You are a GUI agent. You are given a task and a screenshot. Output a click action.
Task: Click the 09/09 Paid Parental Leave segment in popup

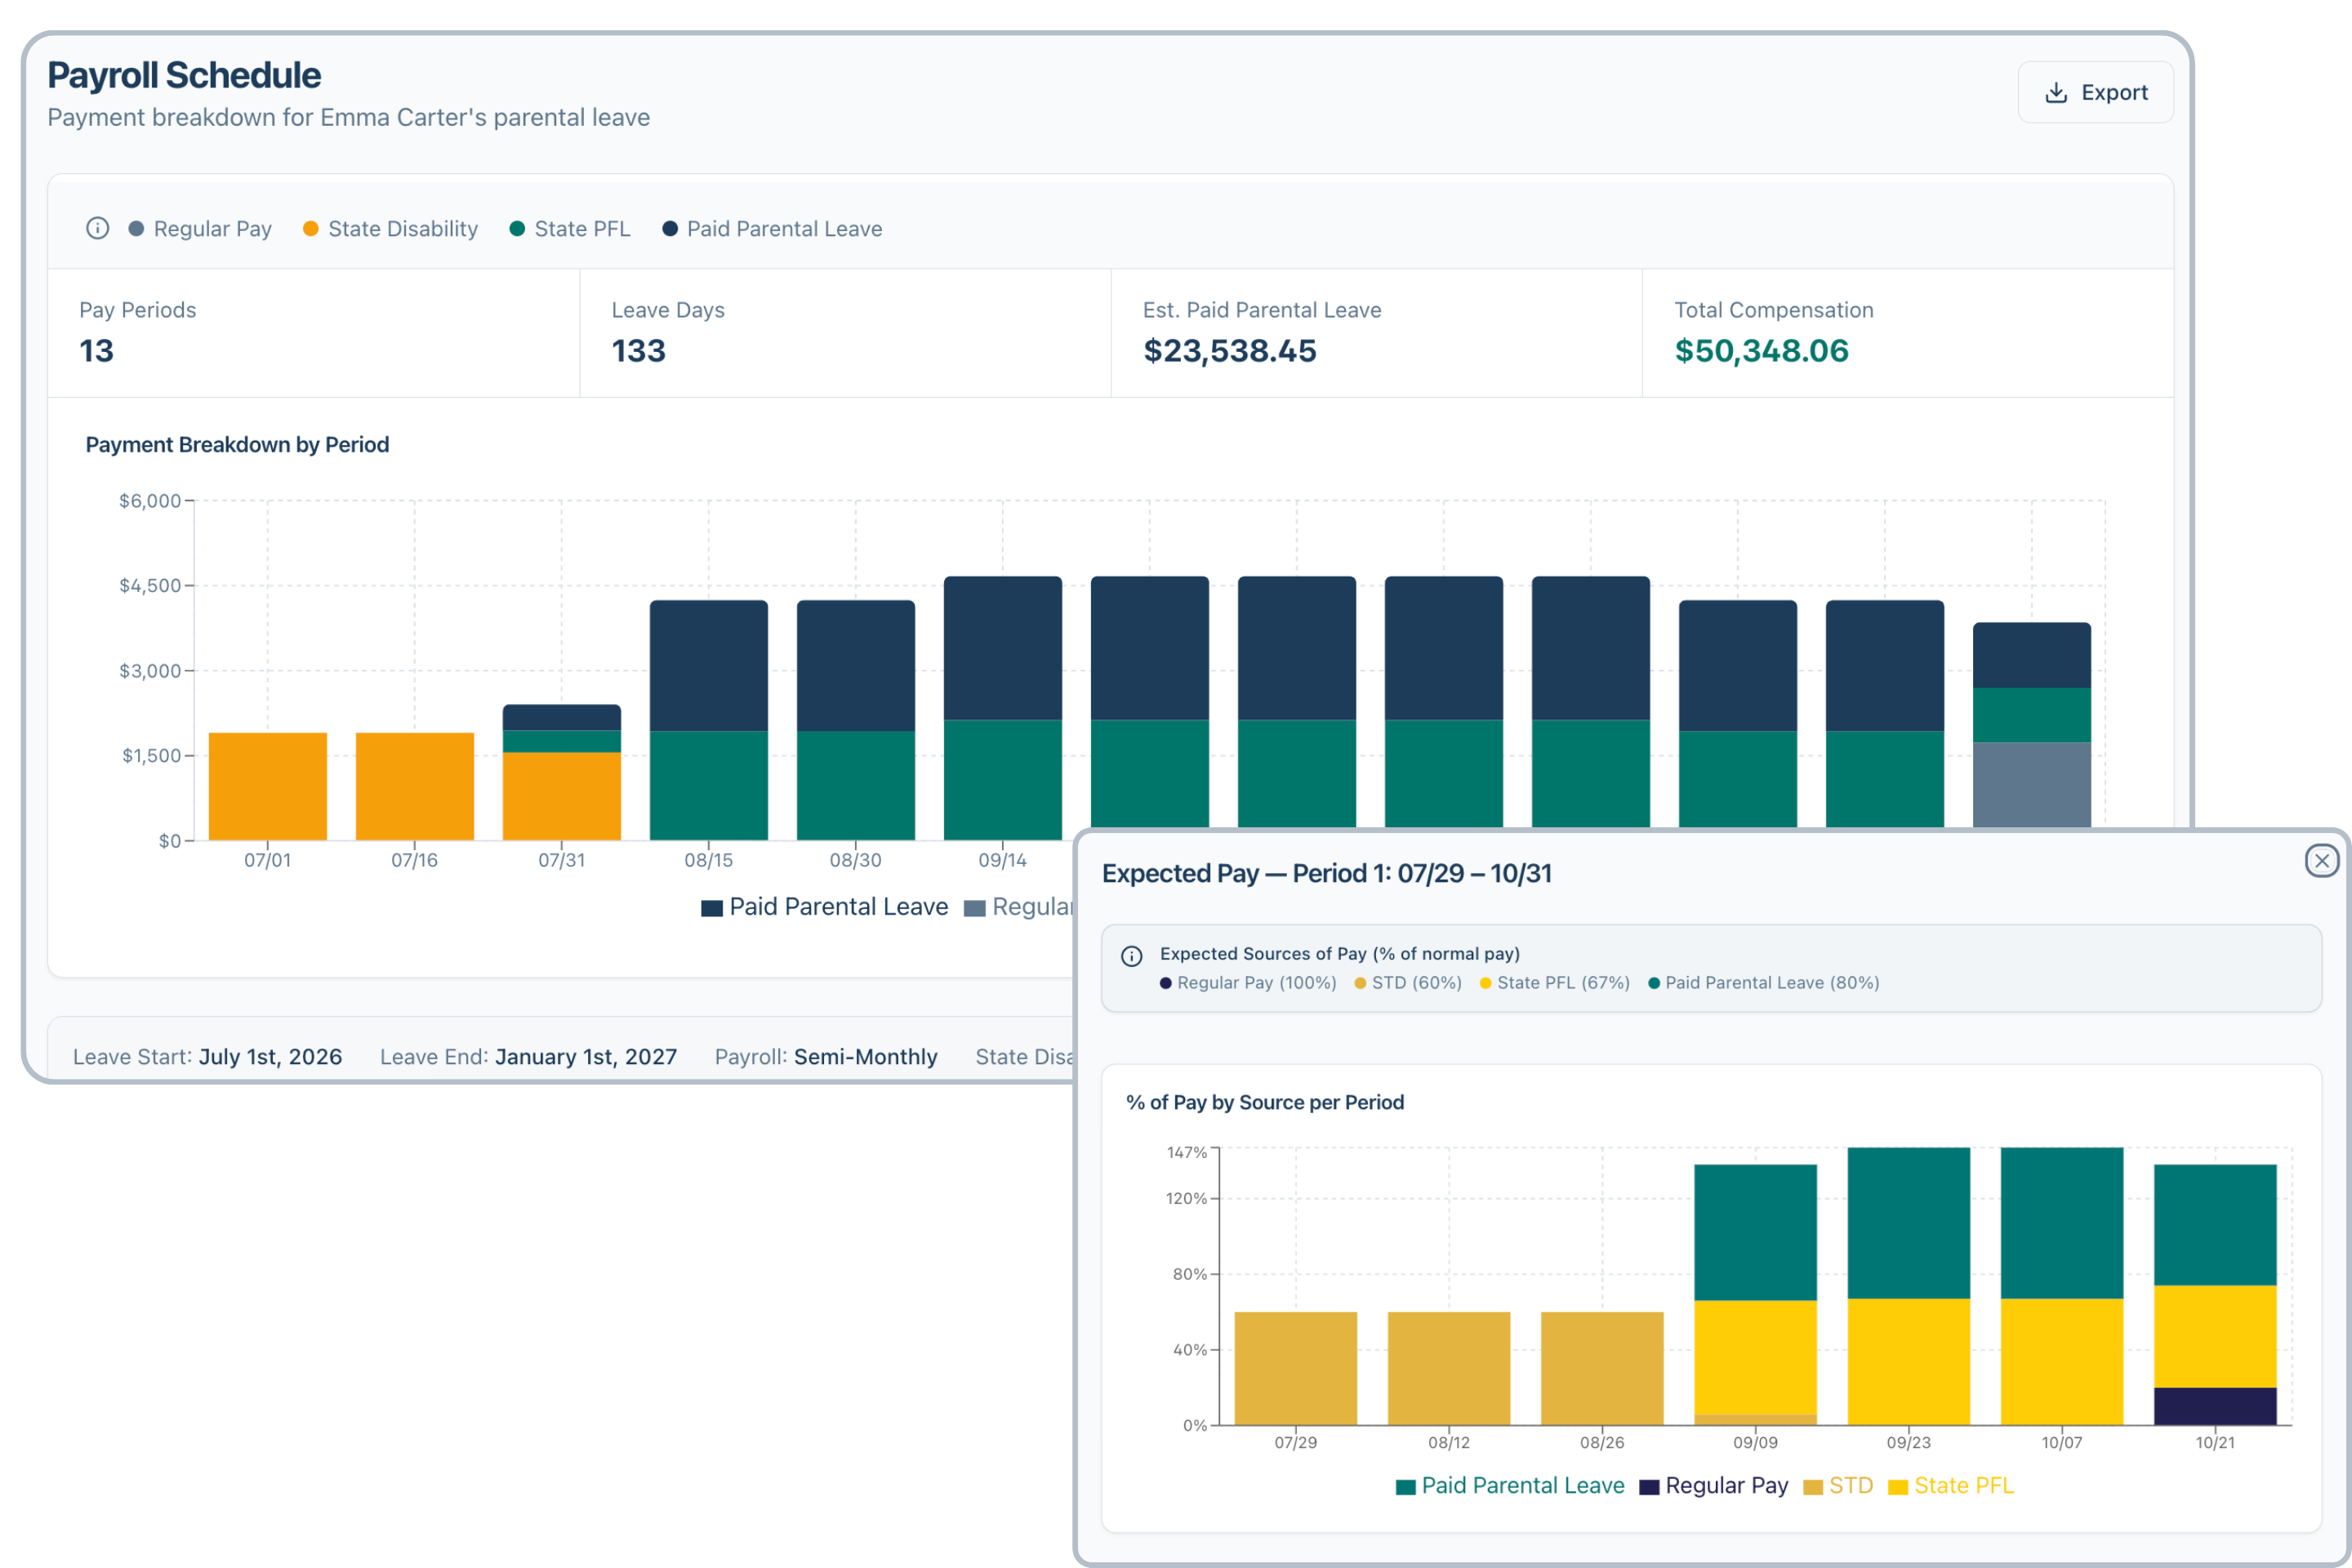[1756, 1232]
